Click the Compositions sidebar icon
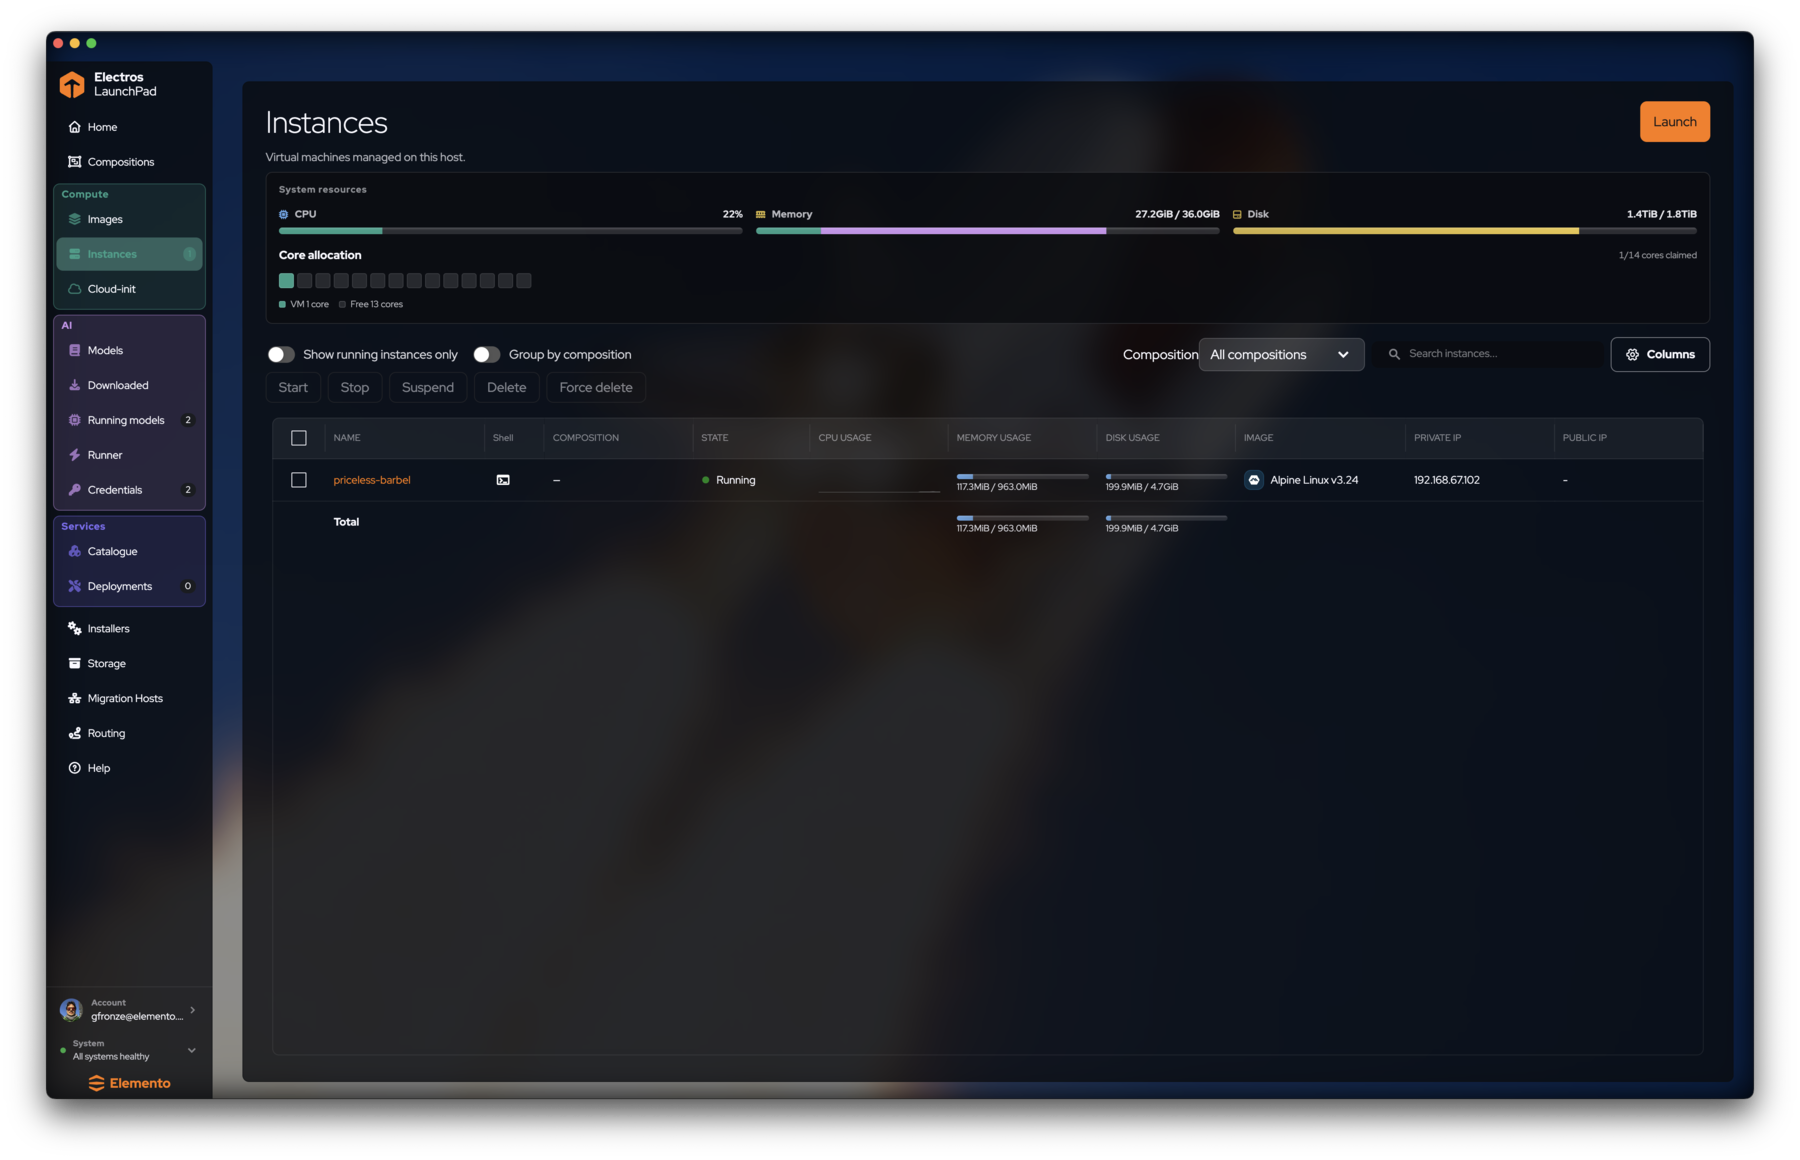 [74, 162]
